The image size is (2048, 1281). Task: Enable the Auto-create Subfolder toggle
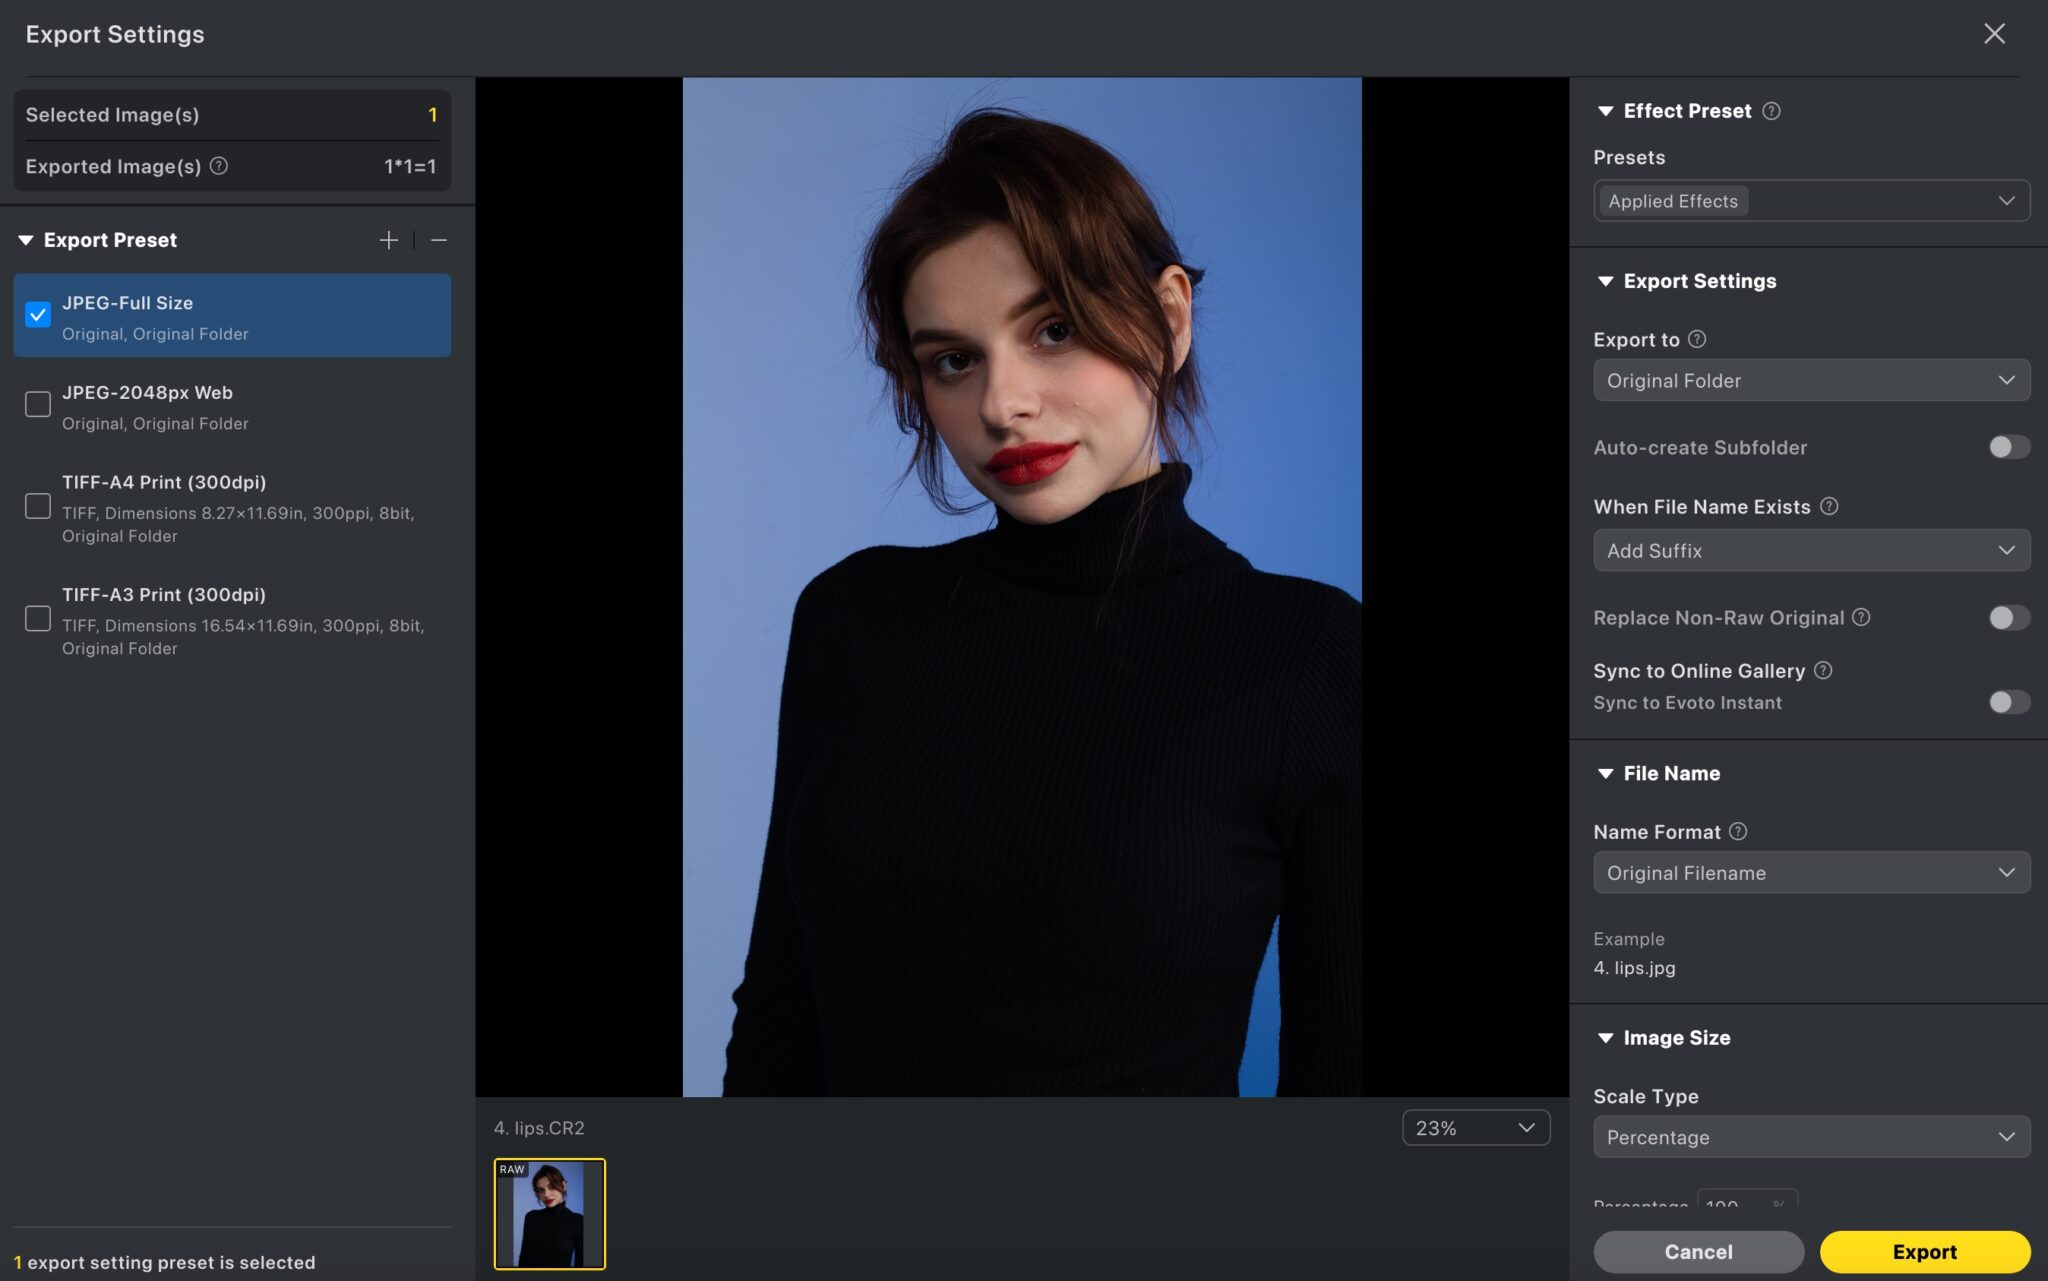pos(2008,447)
